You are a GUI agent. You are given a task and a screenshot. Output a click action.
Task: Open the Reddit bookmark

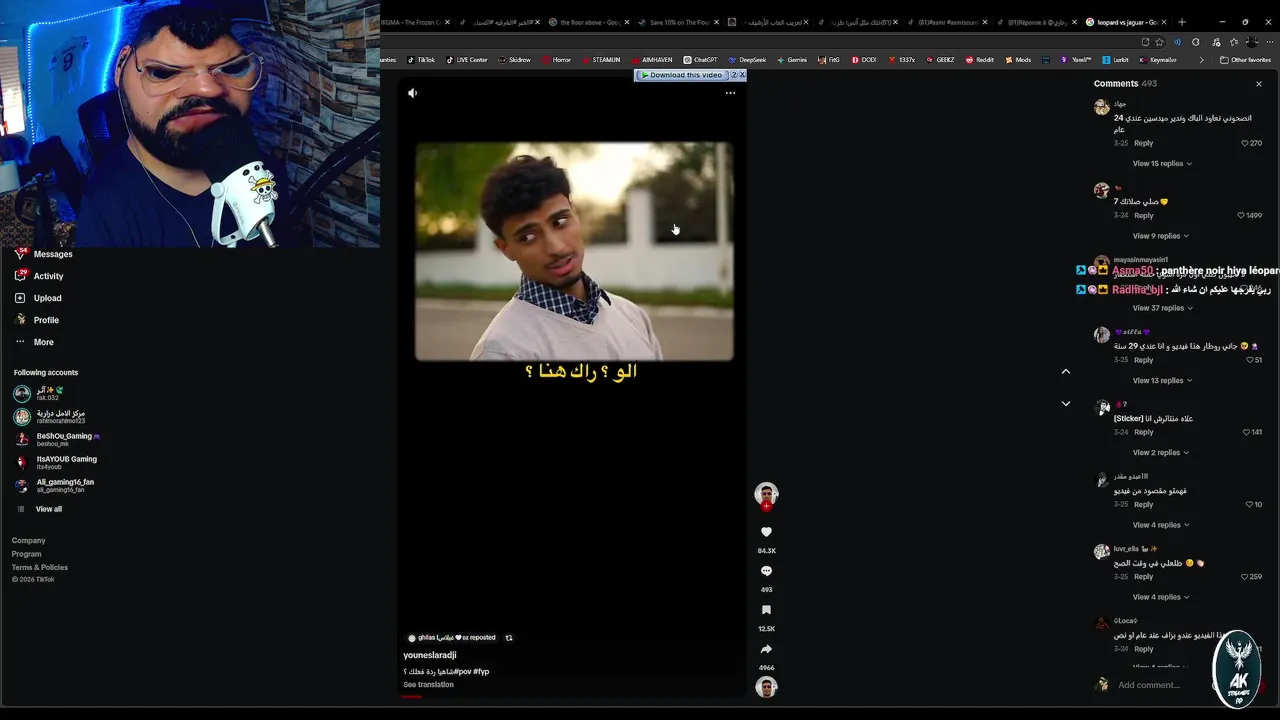coord(980,60)
